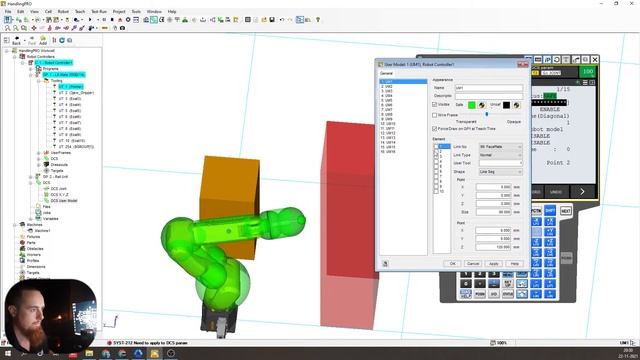Viewport: 640px width, 360px height.
Task: Click the red abort triangle icon
Action: tap(120, 20)
